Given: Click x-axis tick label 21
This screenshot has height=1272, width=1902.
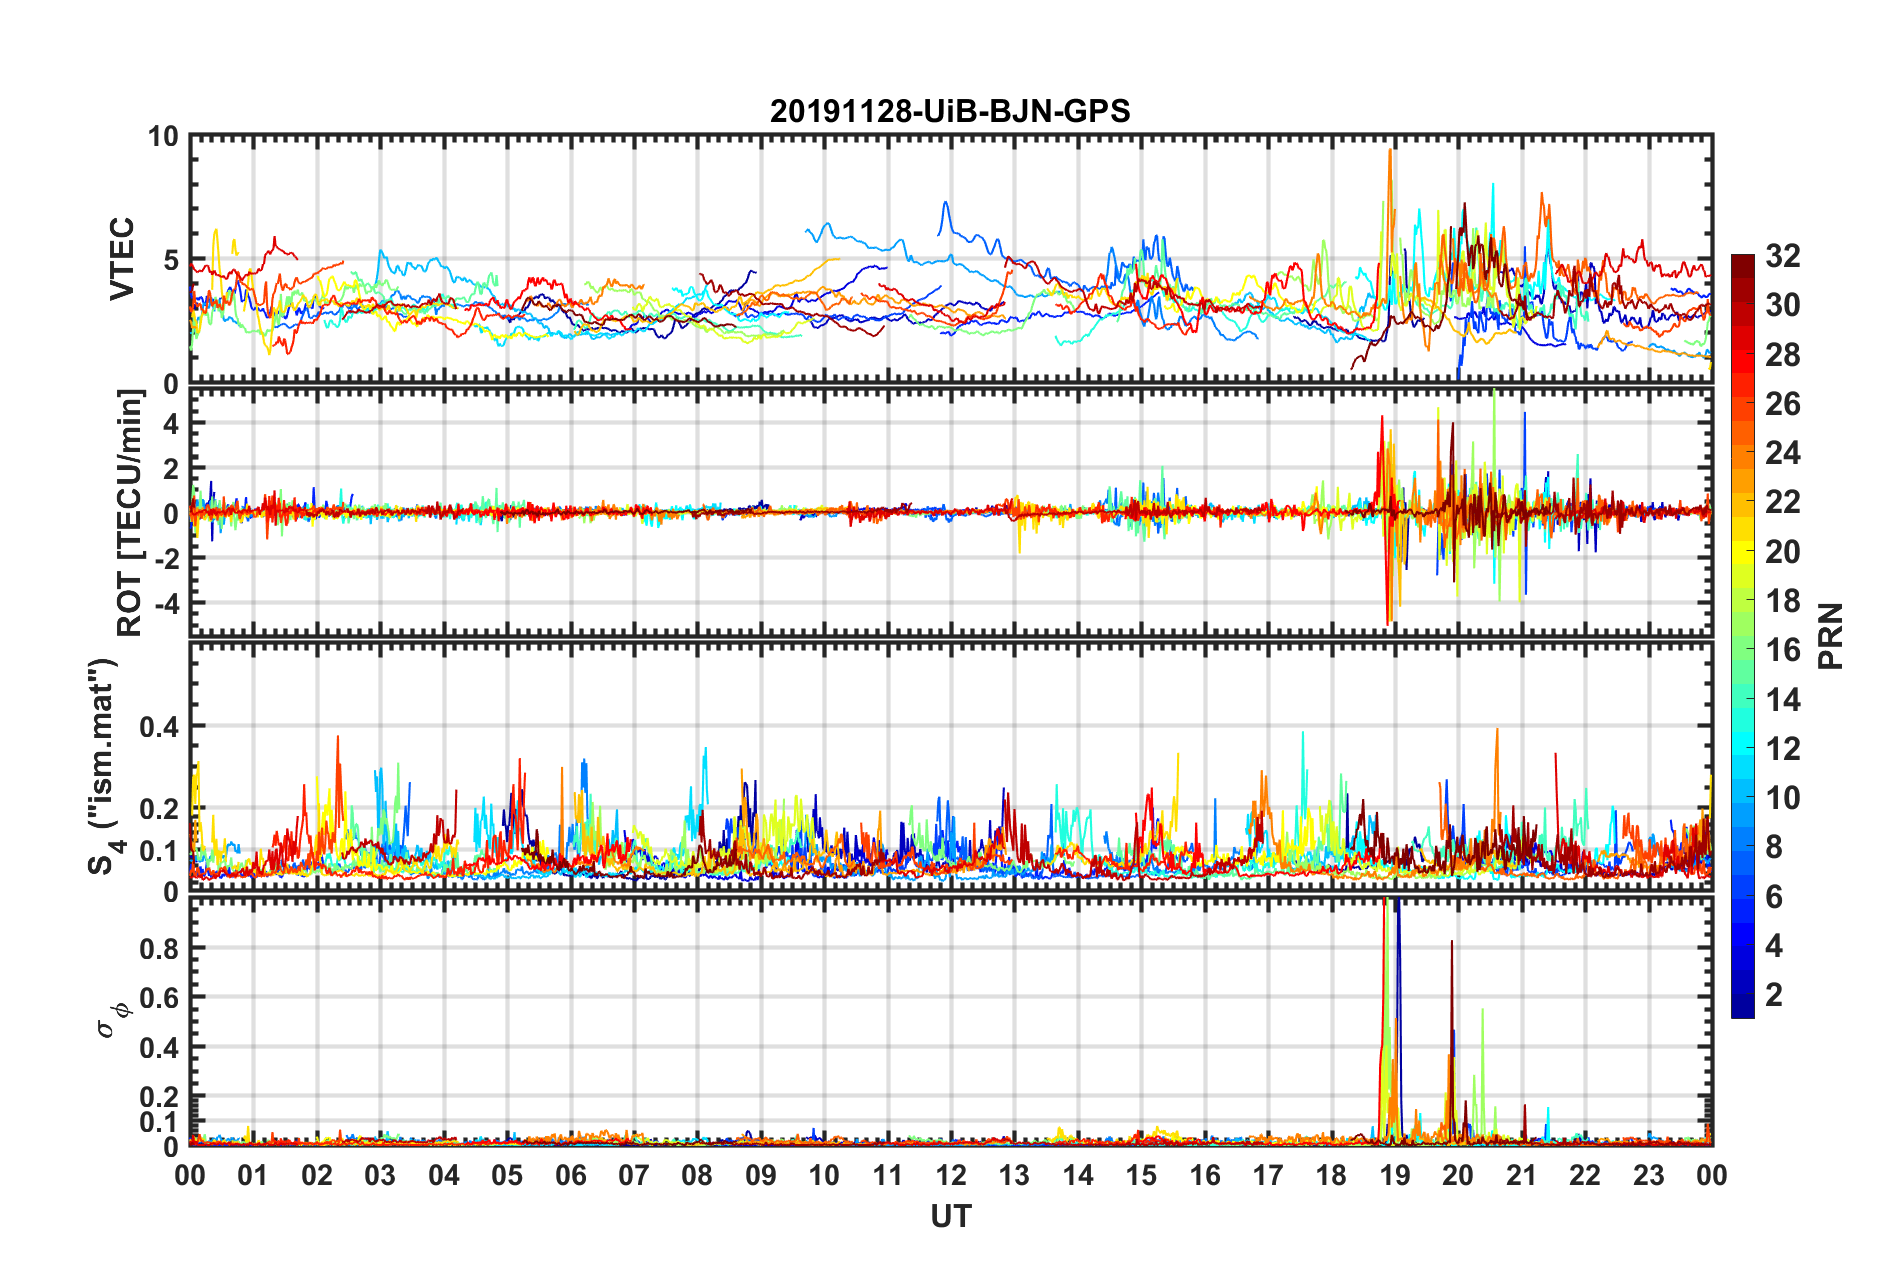Looking at the screenshot, I should tap(1522, 1175).
